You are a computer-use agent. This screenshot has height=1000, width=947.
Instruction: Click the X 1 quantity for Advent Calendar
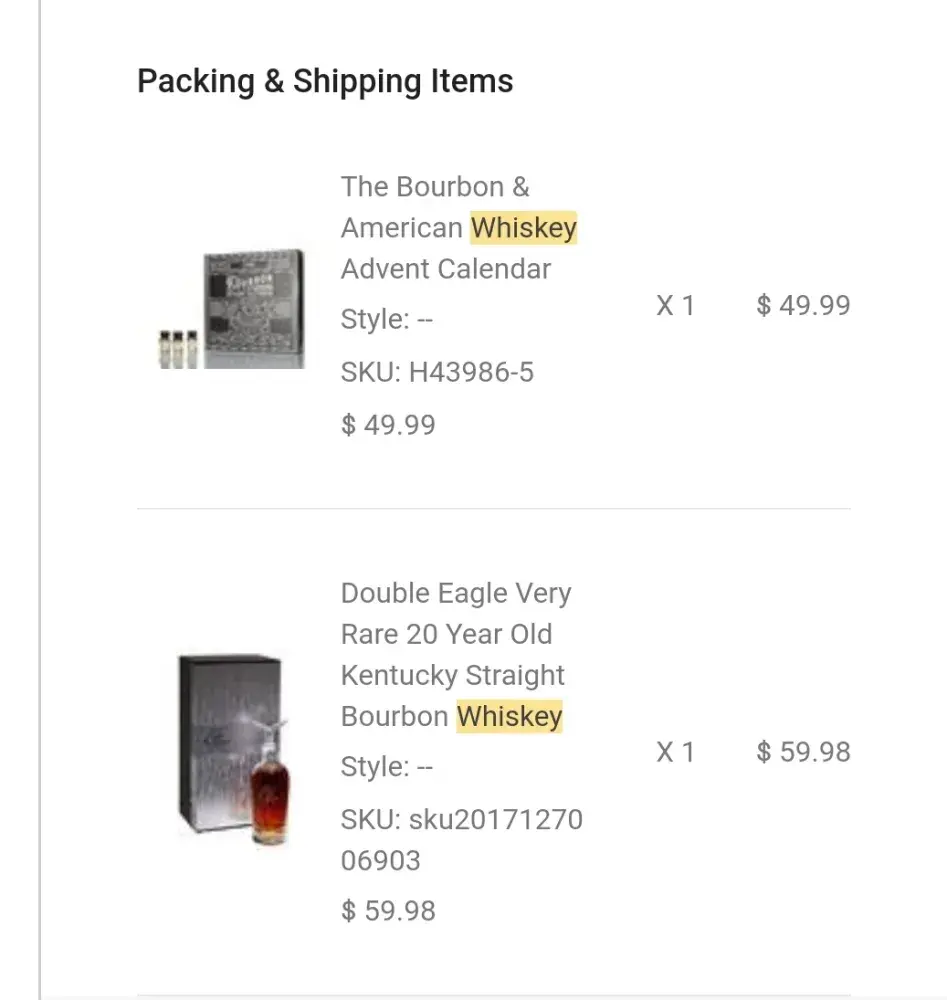pyautogui.click(x=675, y=305)
